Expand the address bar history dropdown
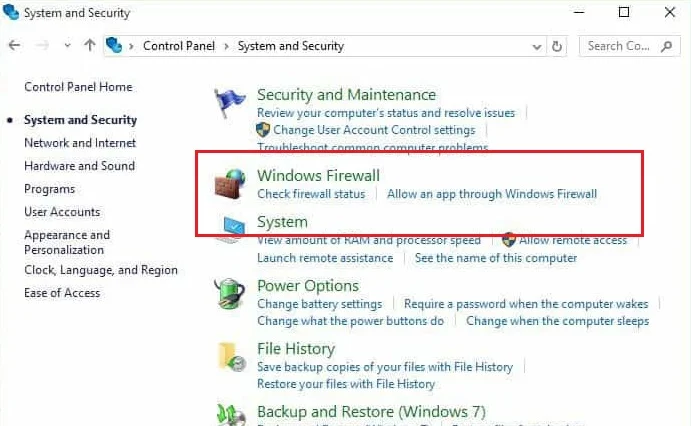The width and height of the screenshot is (691, 426). 538,46
